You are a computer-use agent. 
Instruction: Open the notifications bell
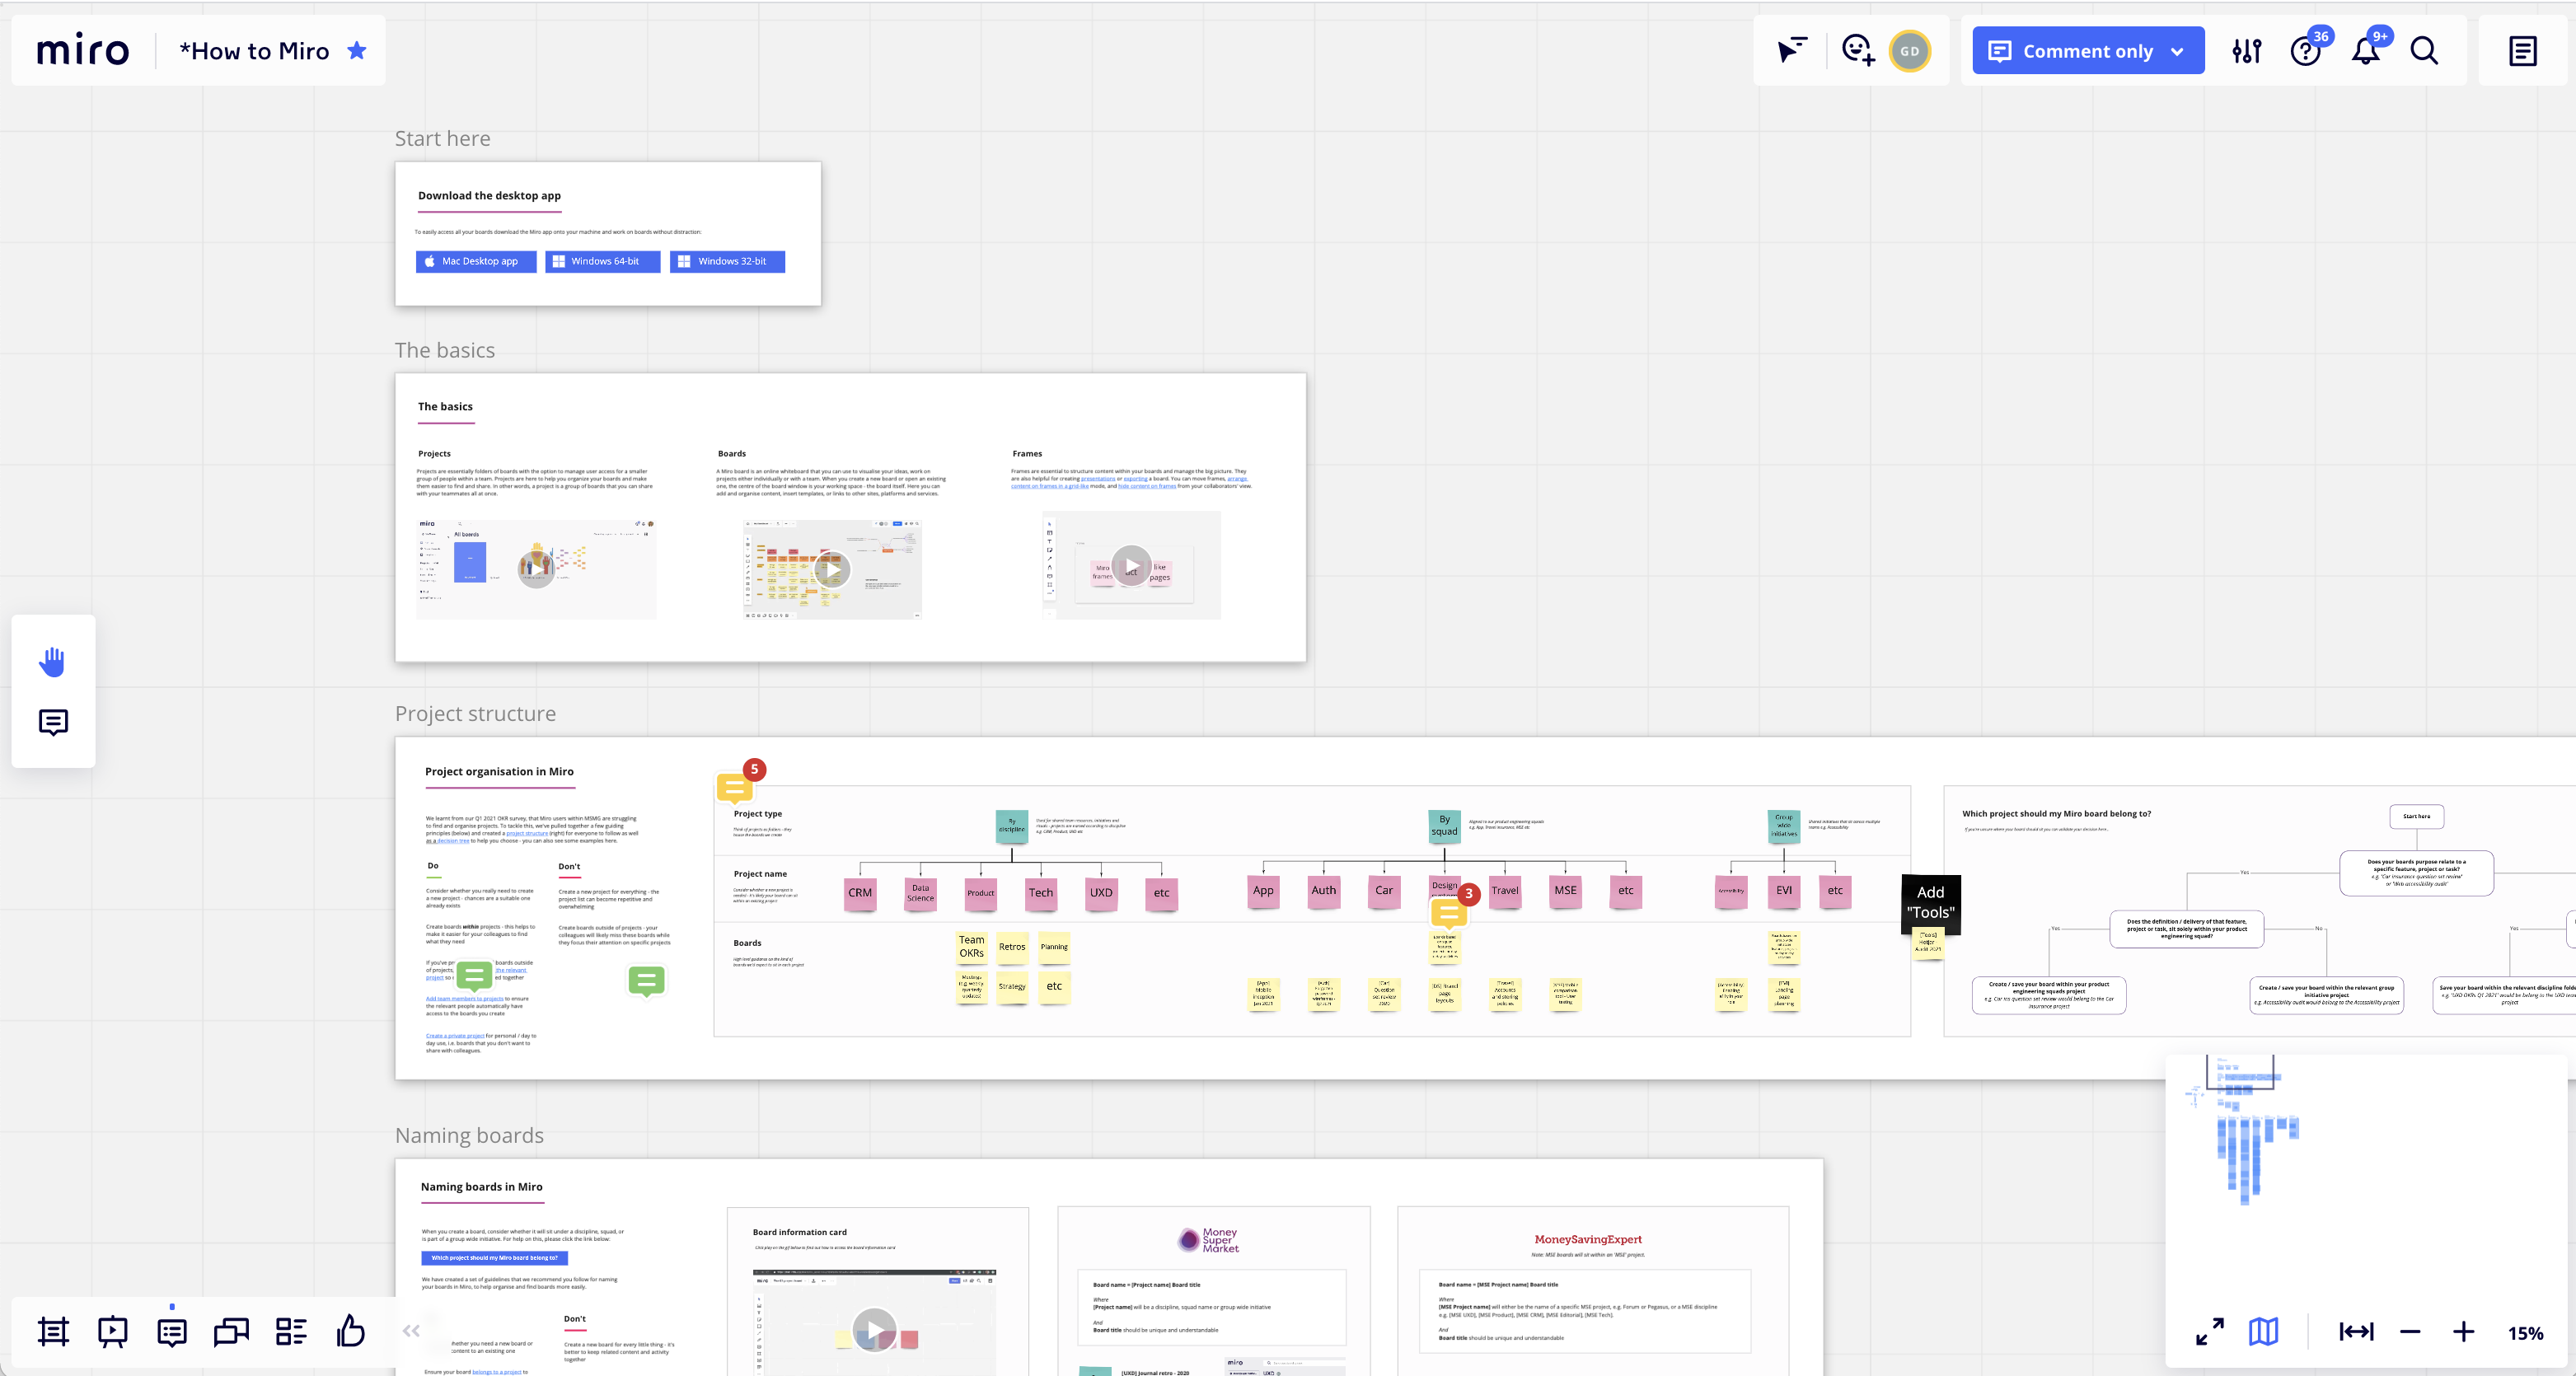point(2365,52)
